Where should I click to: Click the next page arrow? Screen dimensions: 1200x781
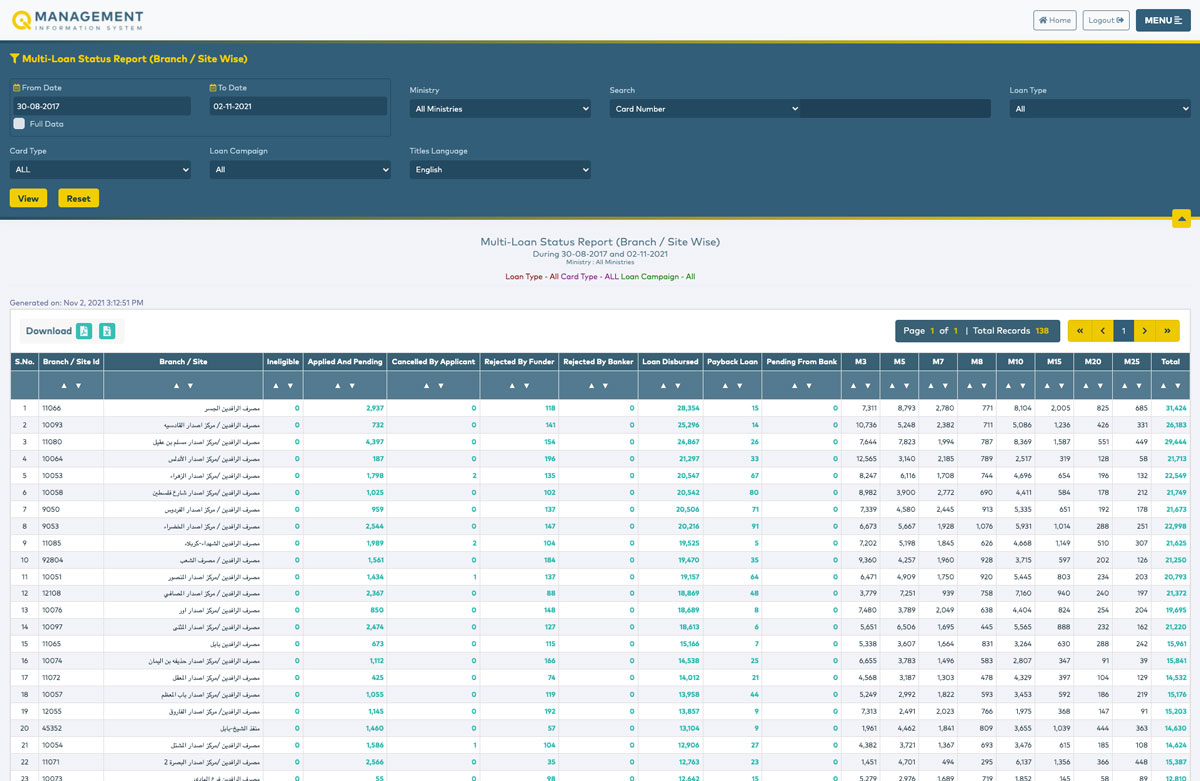[x=1145, y=331]
